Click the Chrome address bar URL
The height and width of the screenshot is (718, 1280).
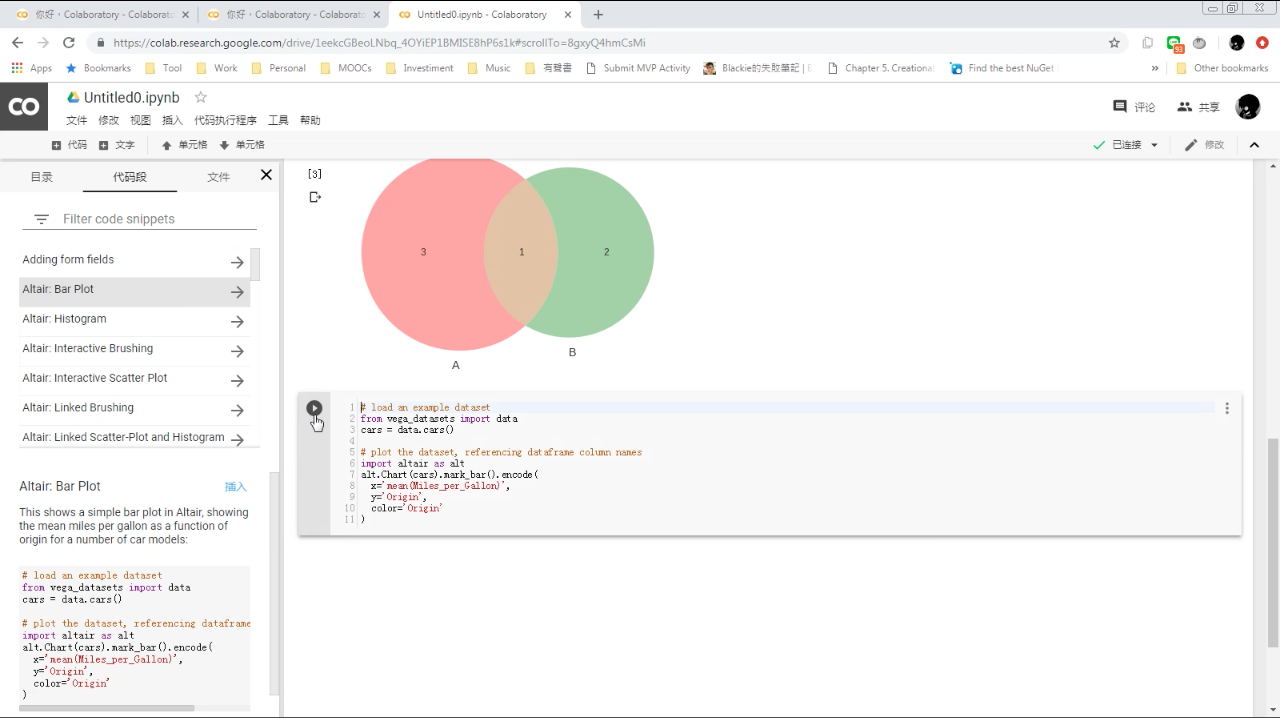[379, 43]
